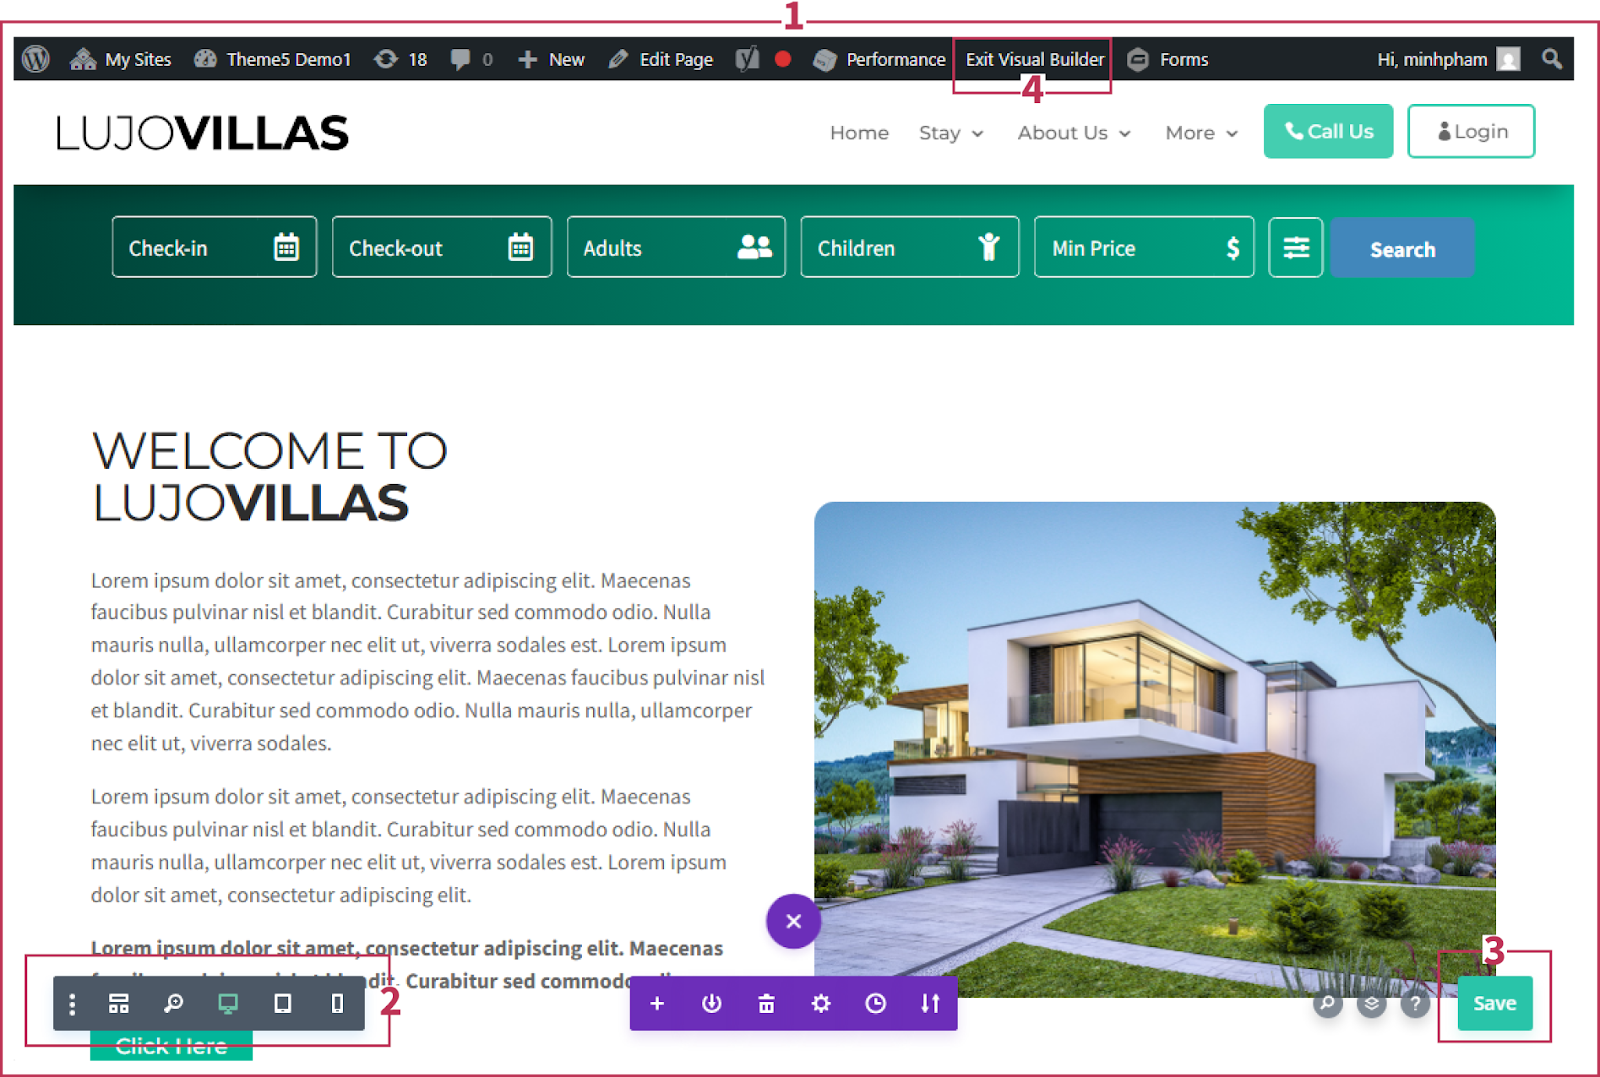The width and height of the screenshot is (1600, 1077).
Task: Click the admin bar search magnifier icon
Action: point(1552,59)
